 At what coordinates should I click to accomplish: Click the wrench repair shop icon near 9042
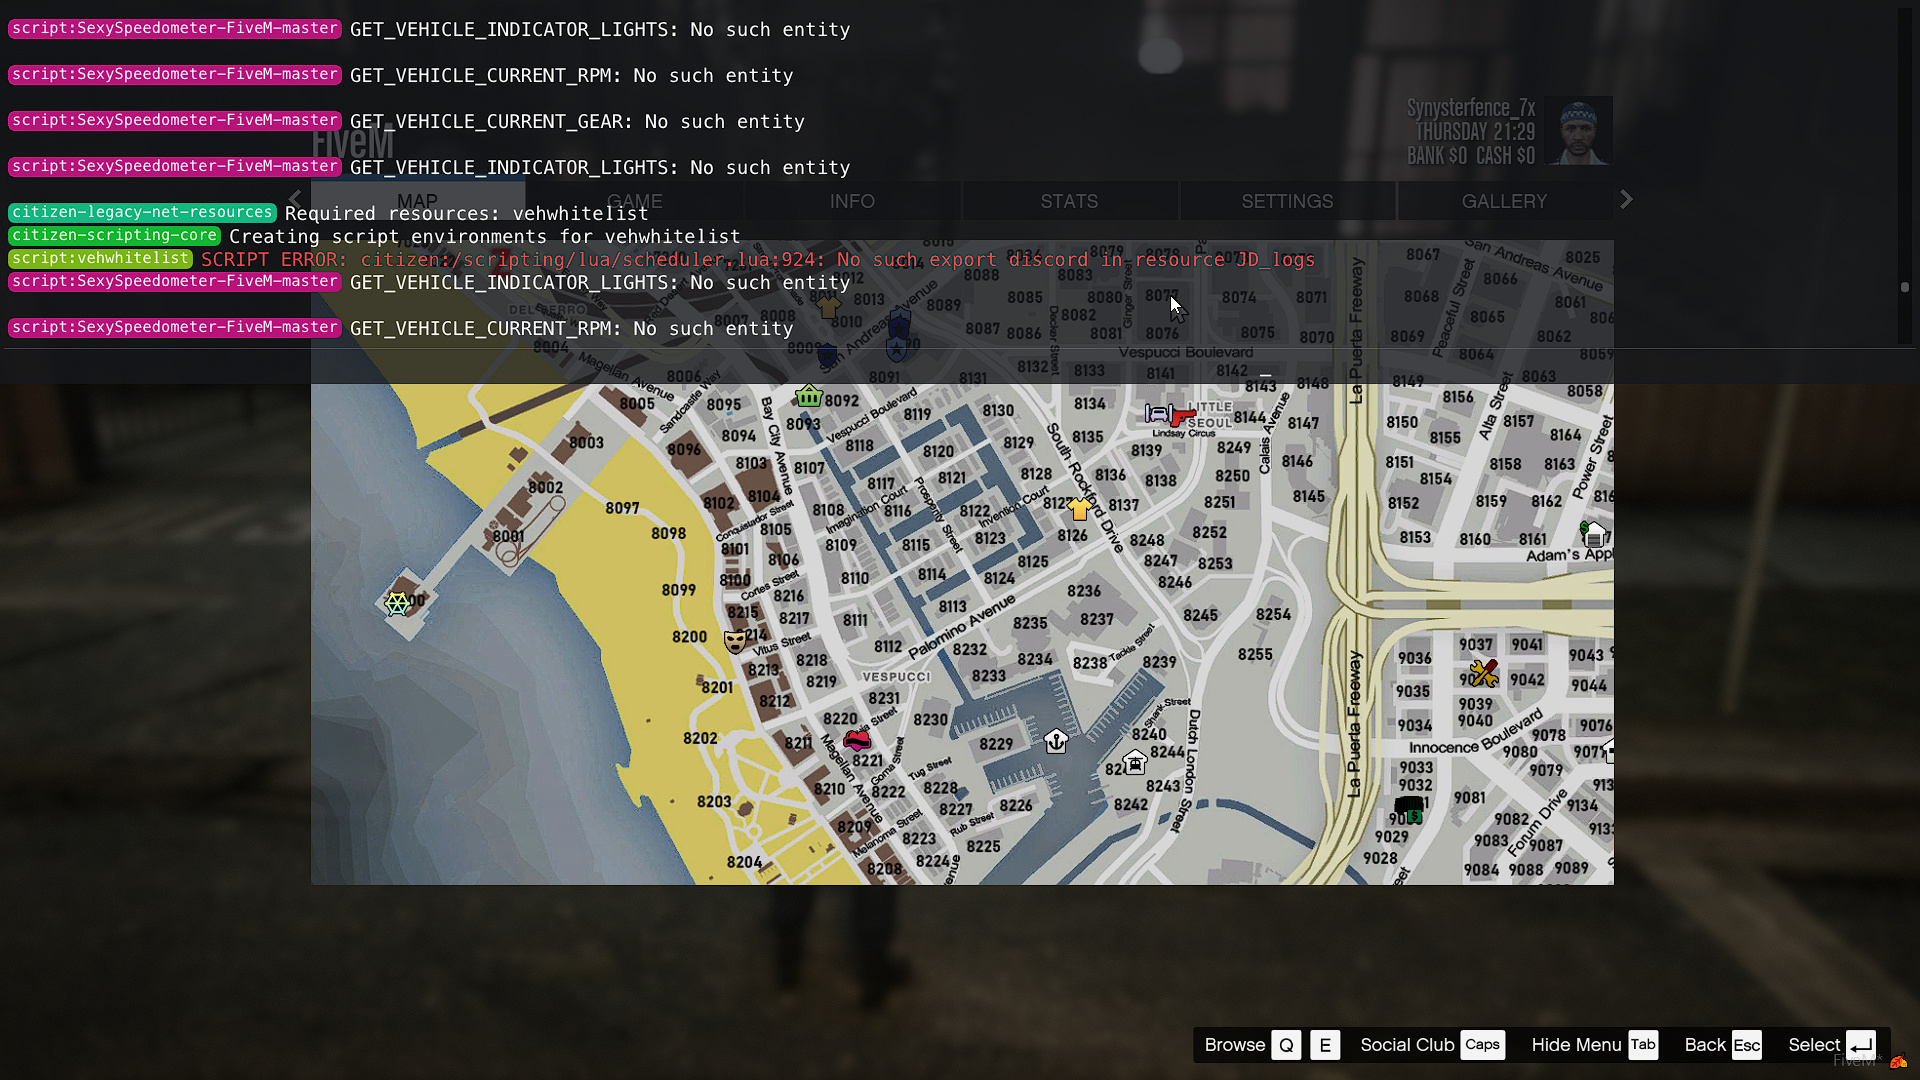pyautogui.click(x=1483, y=673)
